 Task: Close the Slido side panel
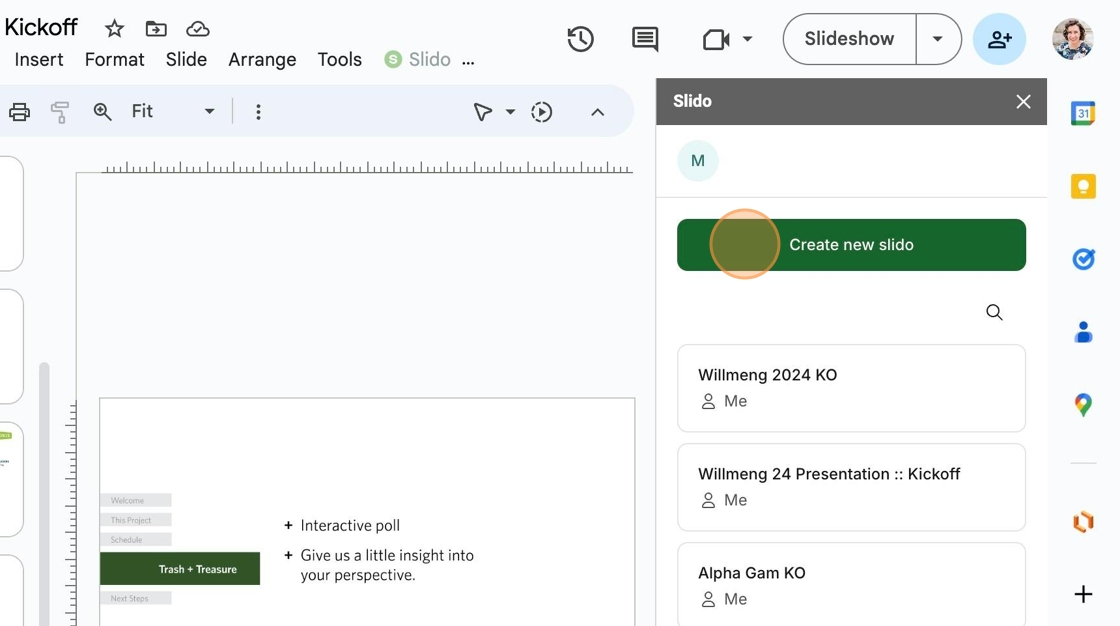[x=1024, y=101]
